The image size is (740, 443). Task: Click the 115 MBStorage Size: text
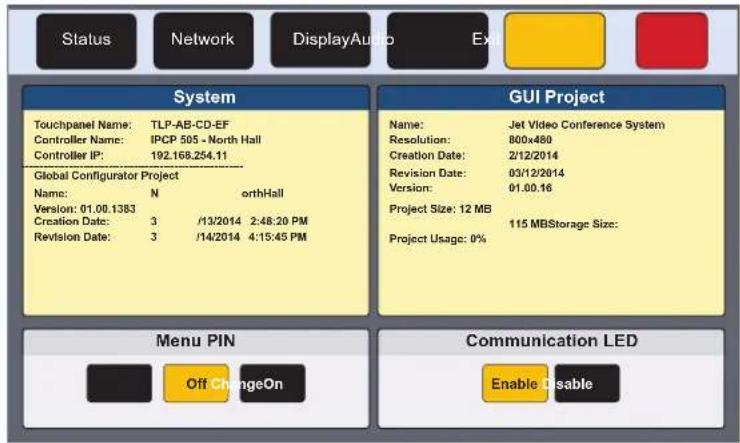coord(563,224)
